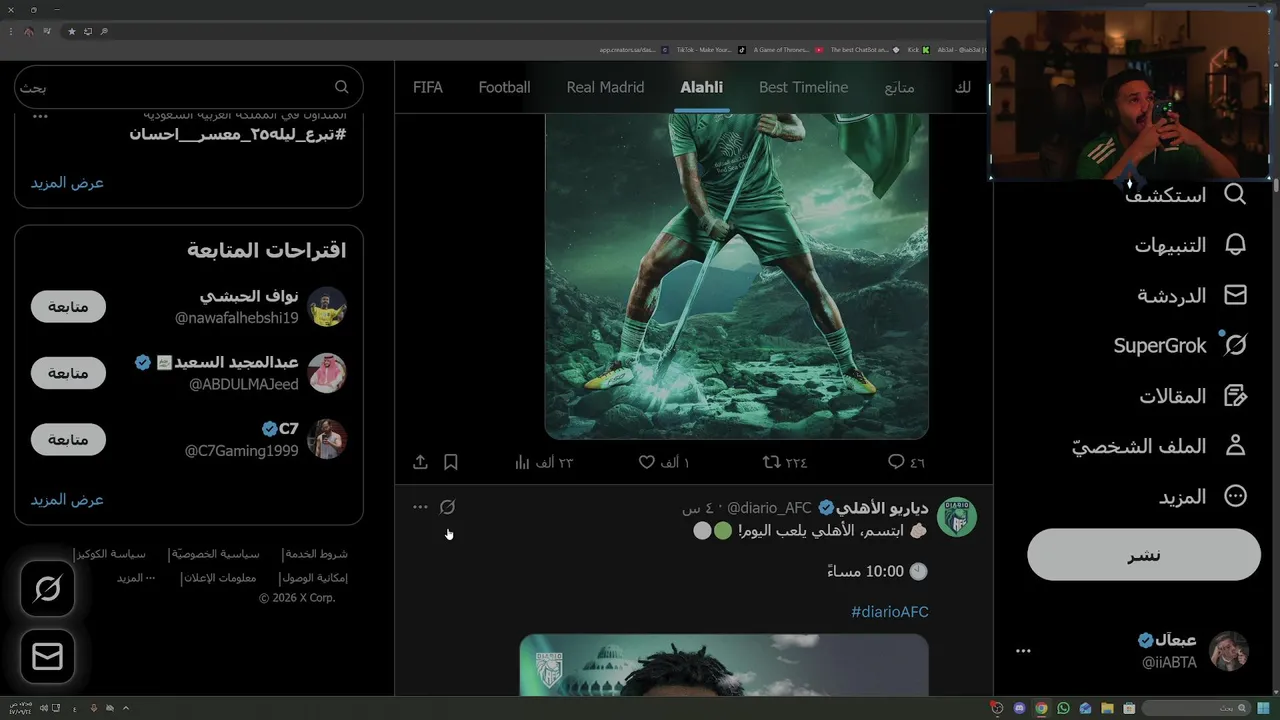
Task: Click the repost icon showing ٢٢٤
Action: [x=771, y=462]
